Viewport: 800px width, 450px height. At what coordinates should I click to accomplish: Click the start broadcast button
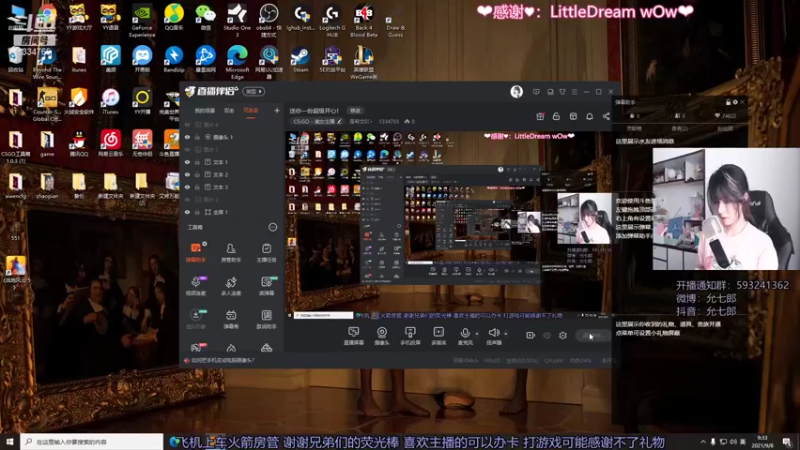(x=593, y=336)
